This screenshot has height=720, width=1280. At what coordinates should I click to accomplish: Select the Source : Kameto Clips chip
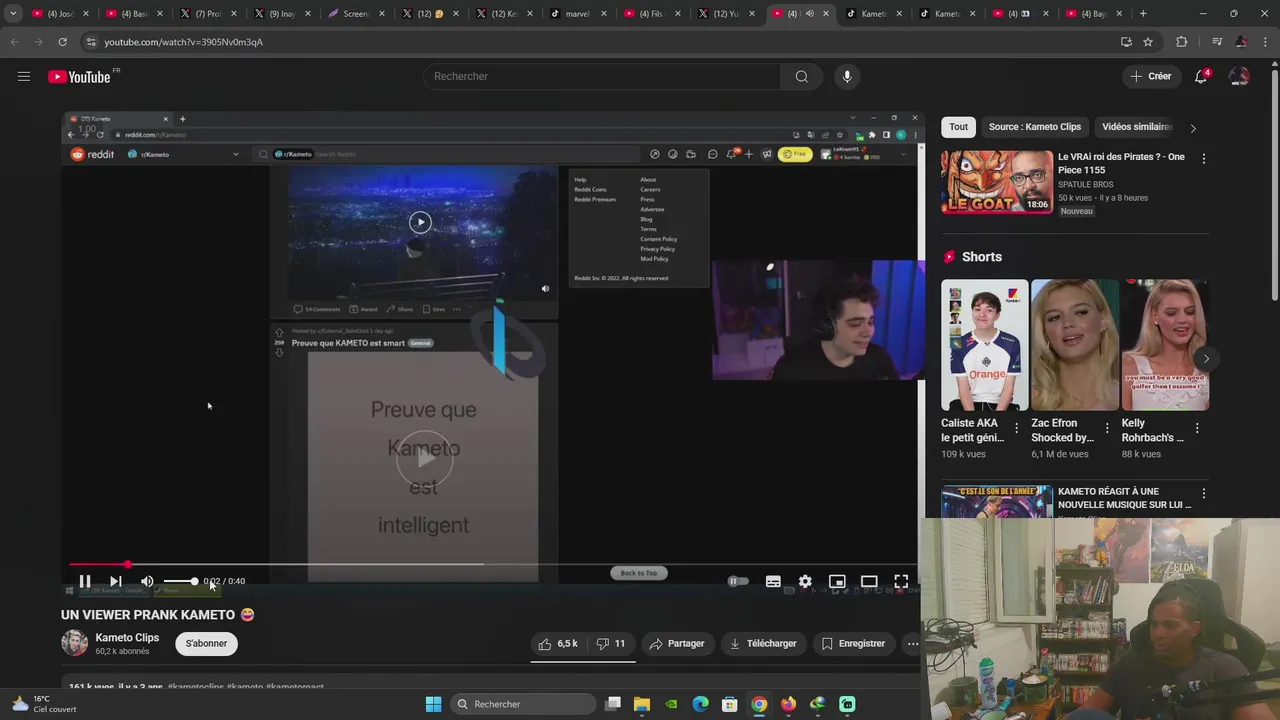[1035, 127]
